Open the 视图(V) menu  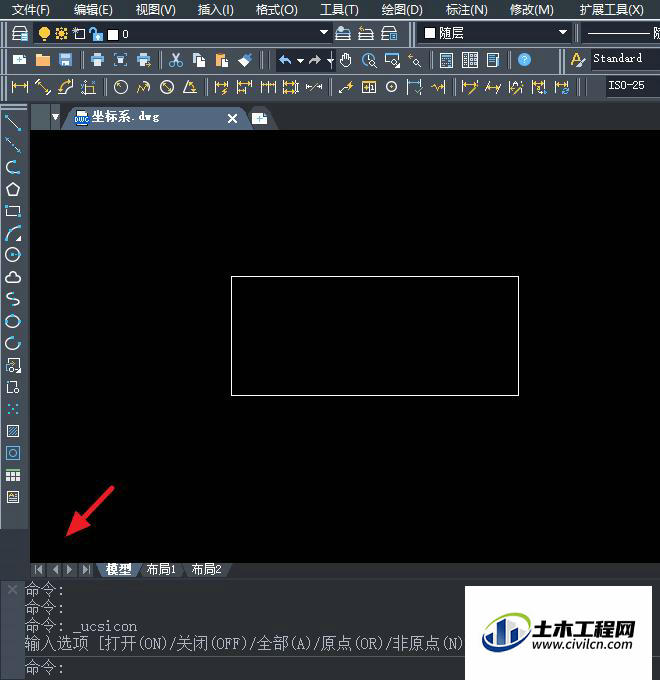(x=156, y=10)
